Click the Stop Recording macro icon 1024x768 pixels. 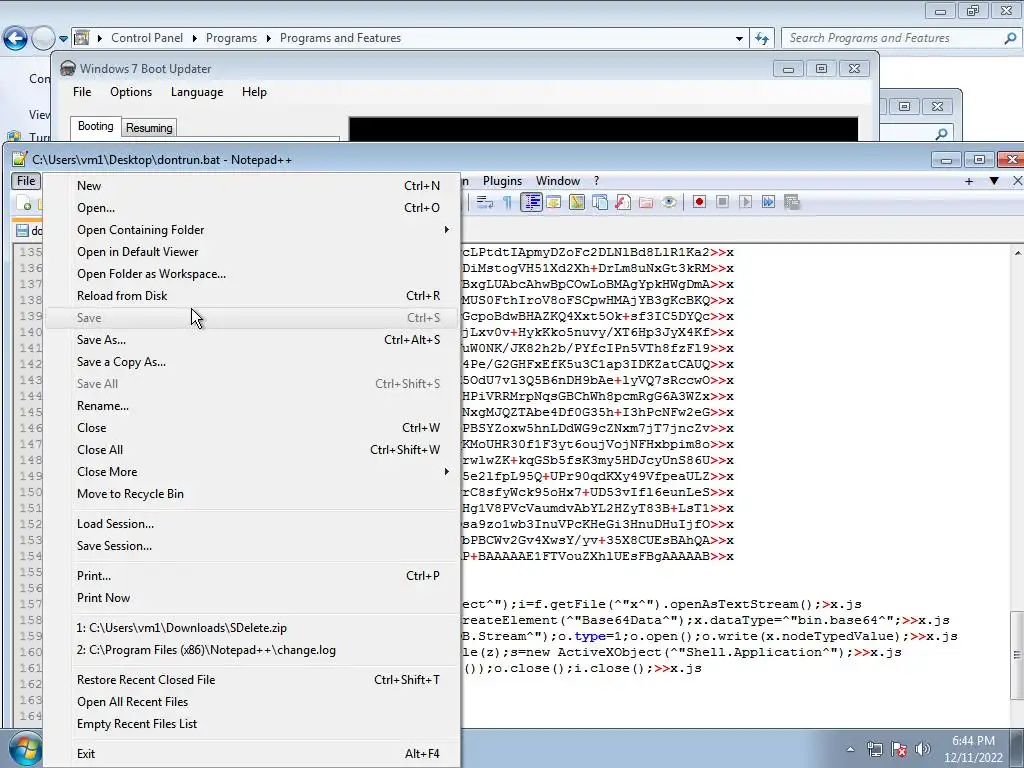tap(722, 202)
